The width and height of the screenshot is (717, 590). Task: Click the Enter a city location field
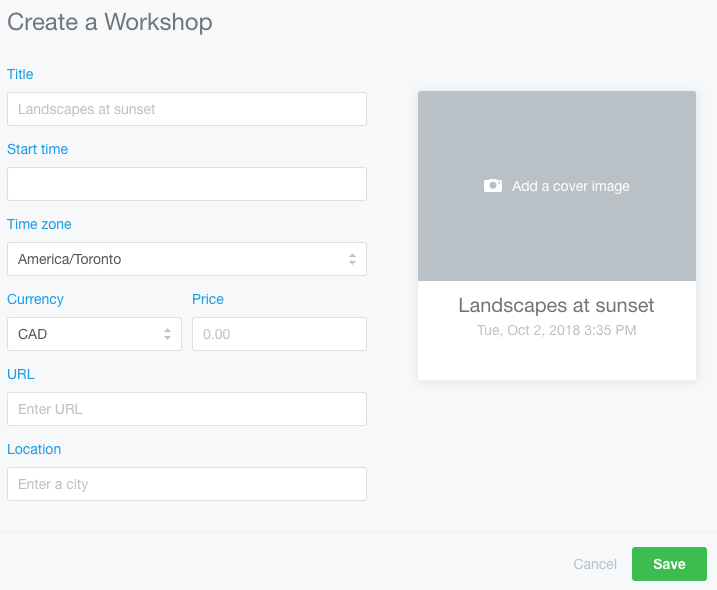coord(187,484)
